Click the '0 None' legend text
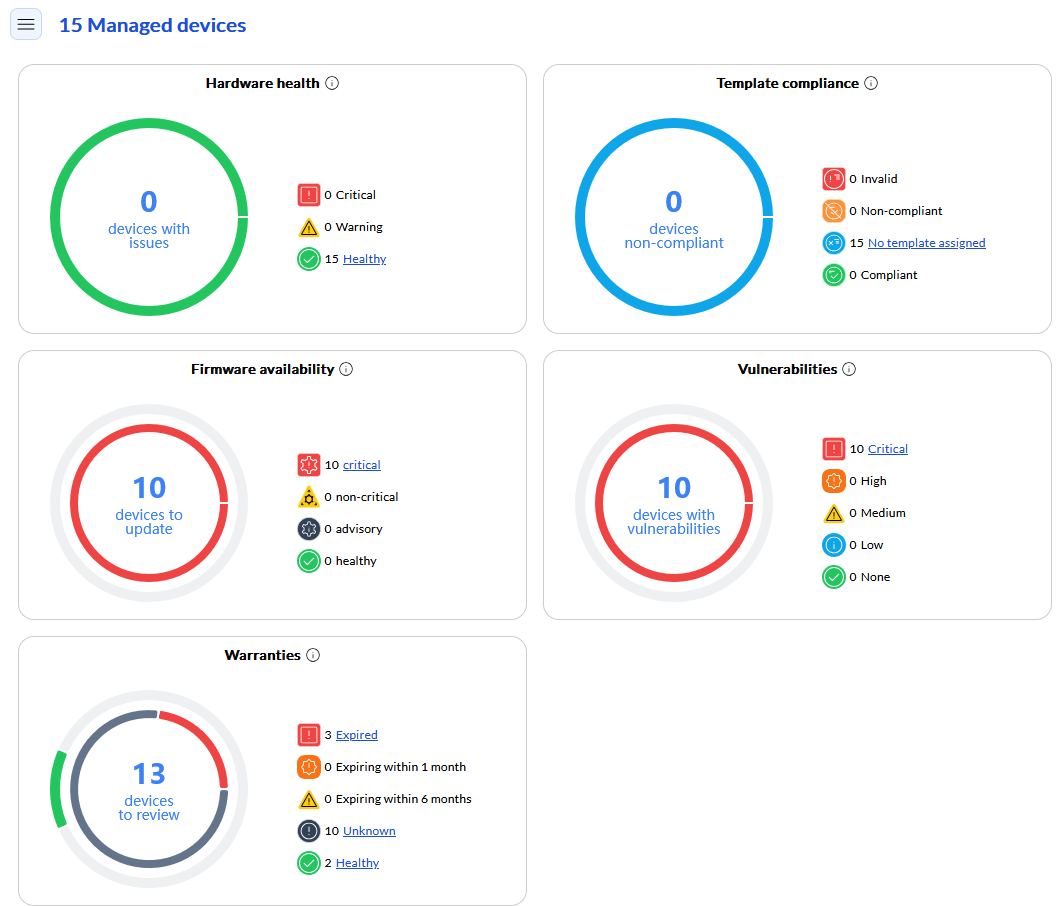 870,577
